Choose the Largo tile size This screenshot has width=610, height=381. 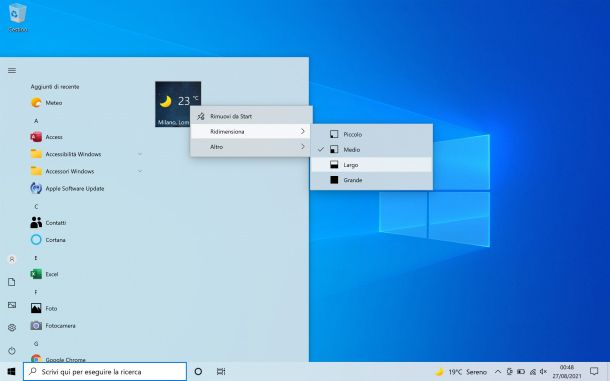[x=372, y=165]
